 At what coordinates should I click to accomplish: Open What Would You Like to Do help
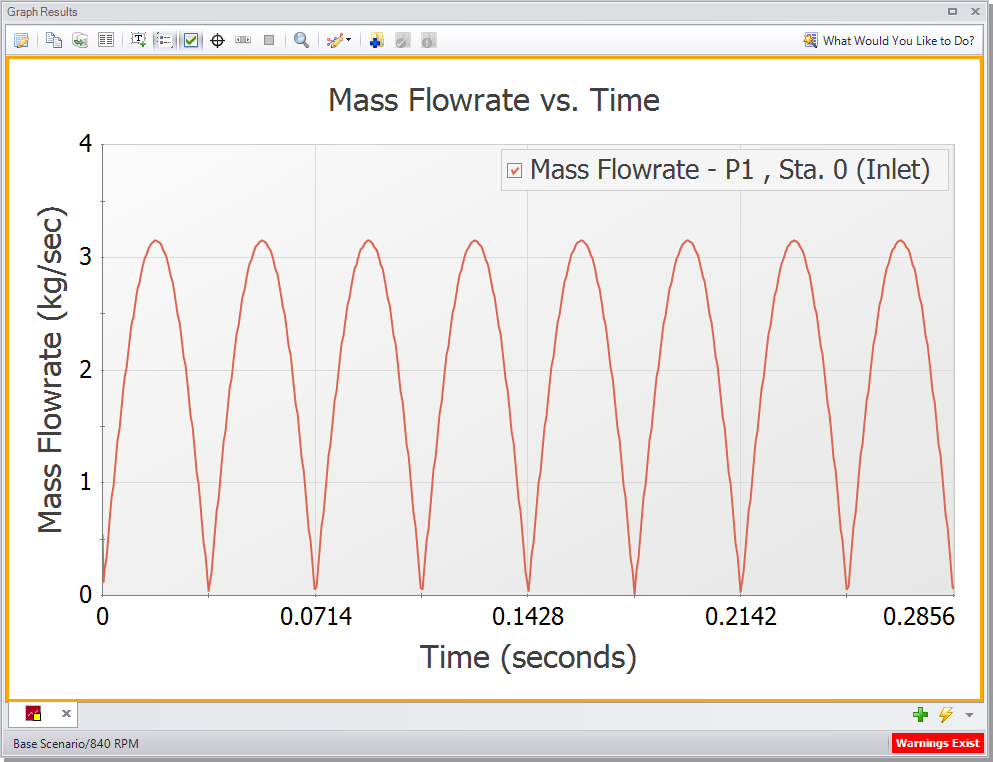point(889,41)
